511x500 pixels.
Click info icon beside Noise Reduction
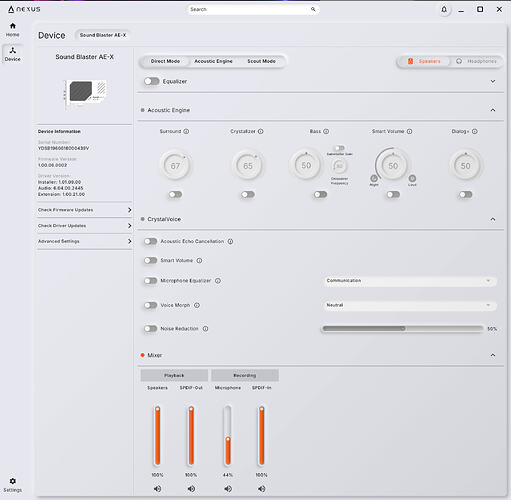(206, 329)
